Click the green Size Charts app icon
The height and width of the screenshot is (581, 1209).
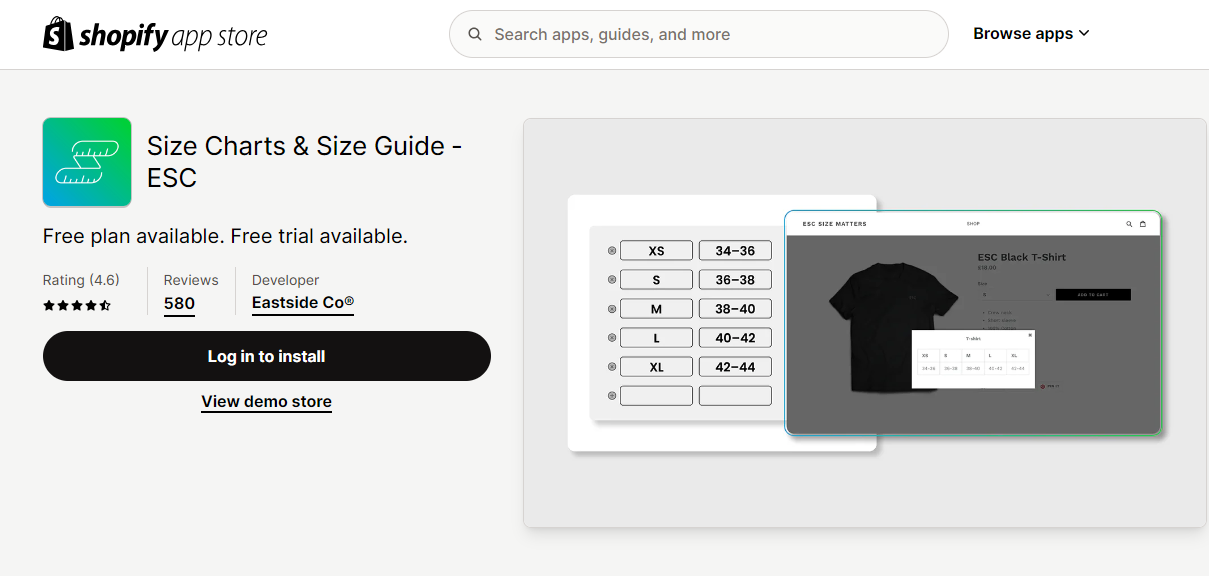[86, 162]
